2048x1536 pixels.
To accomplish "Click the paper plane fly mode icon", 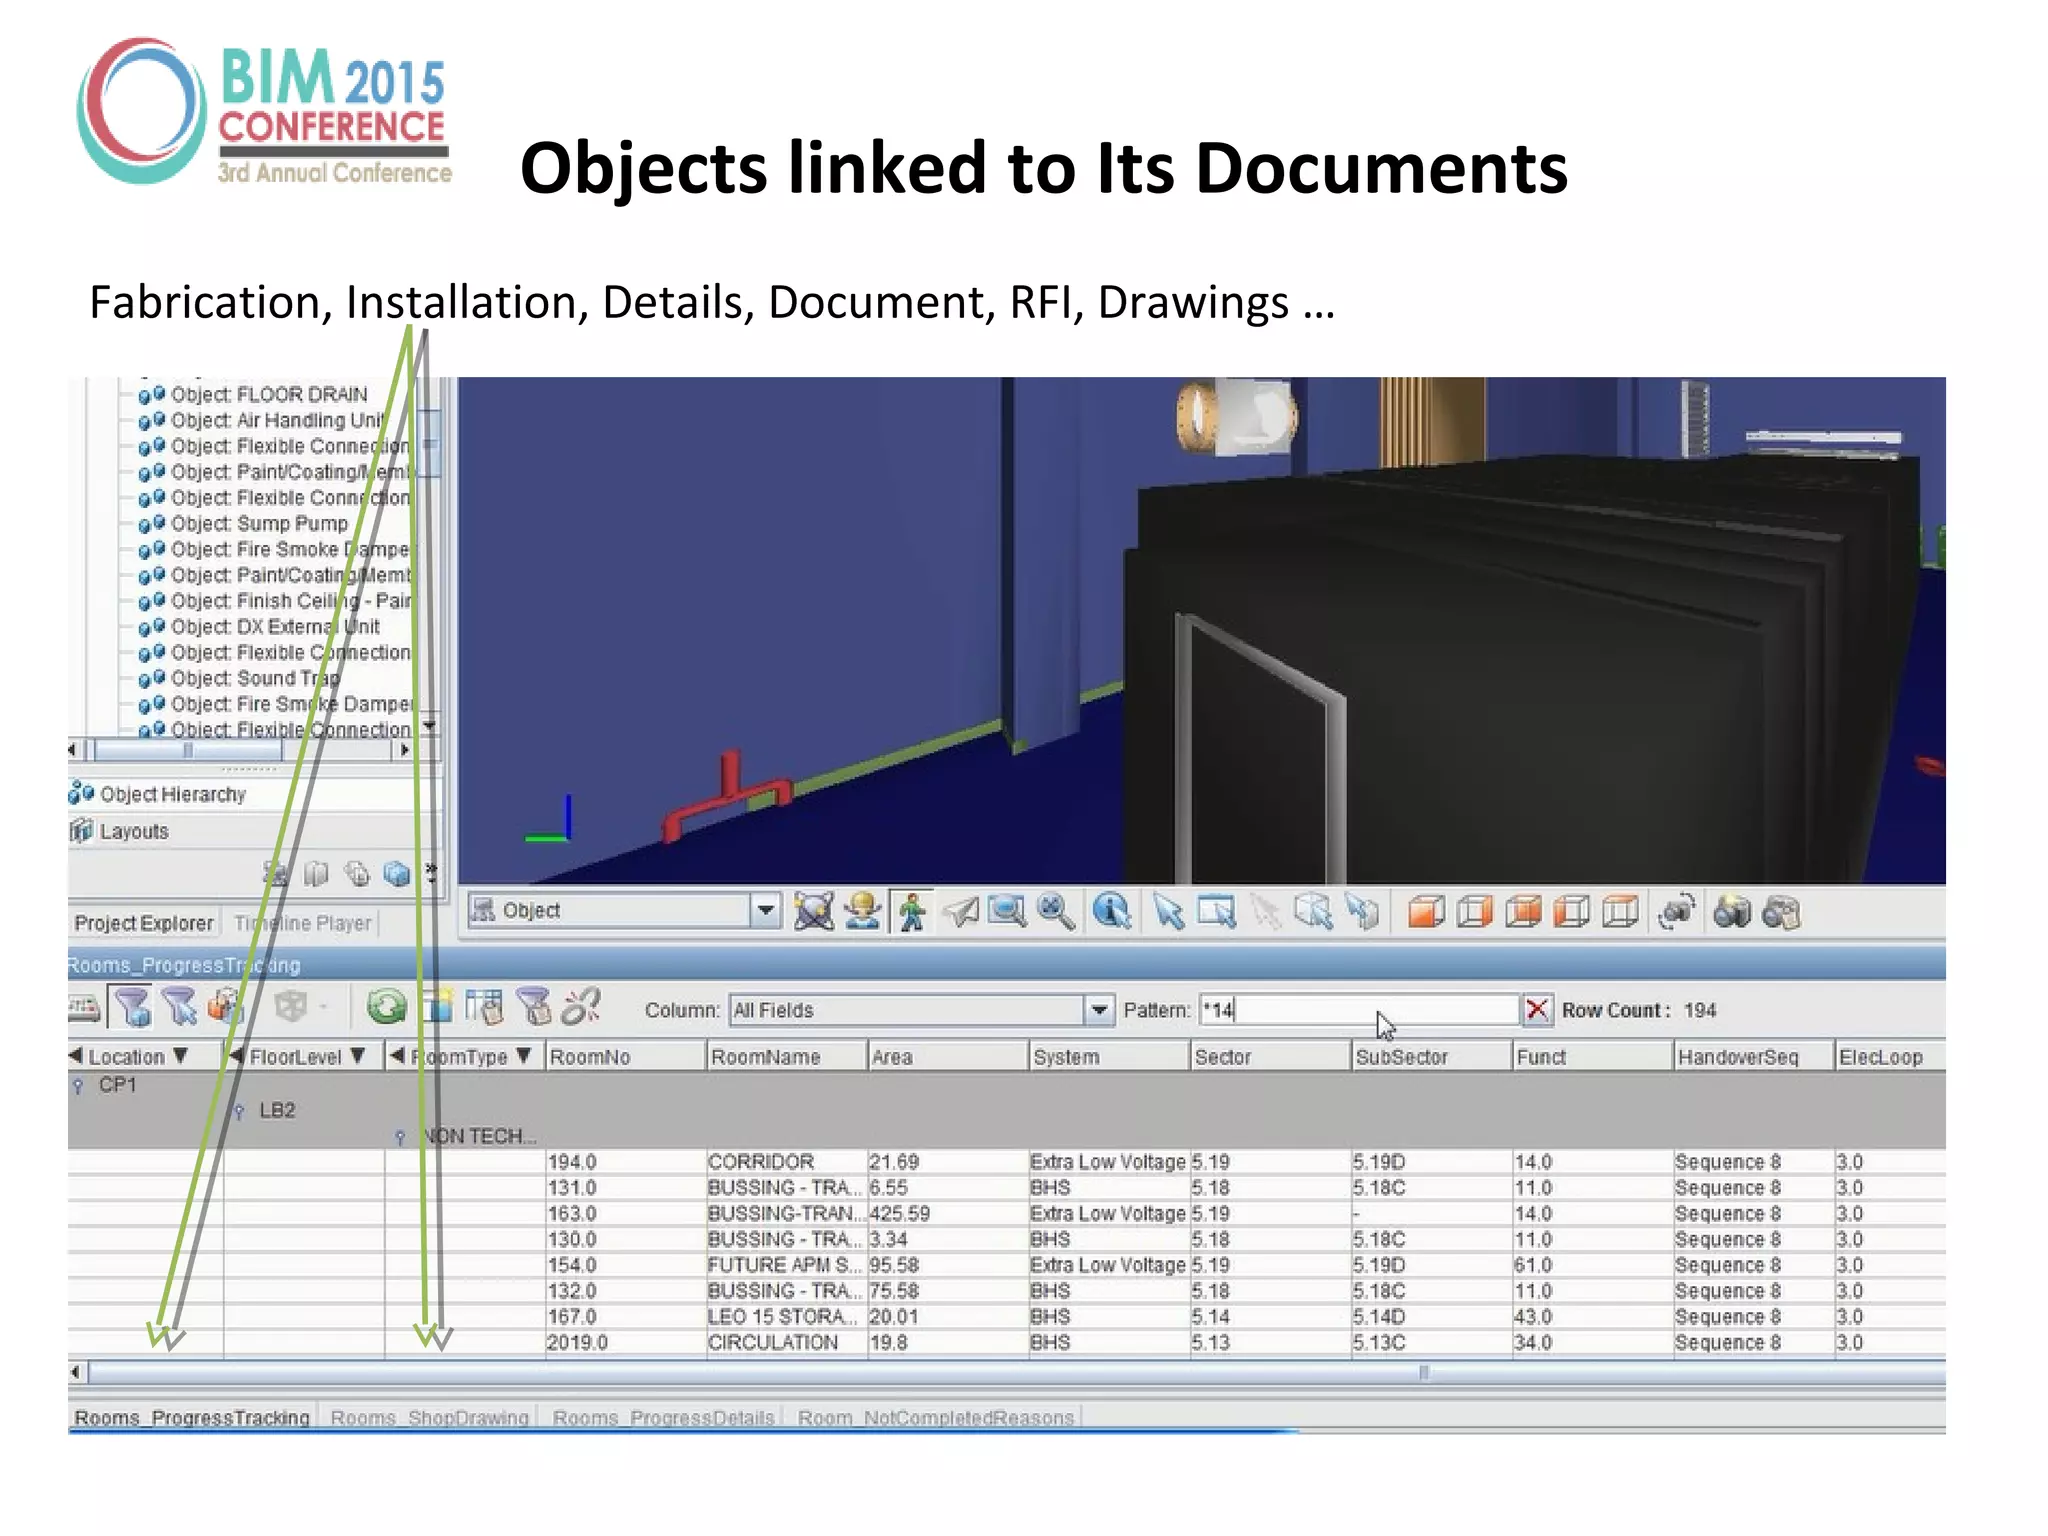I will click(961, 911).
